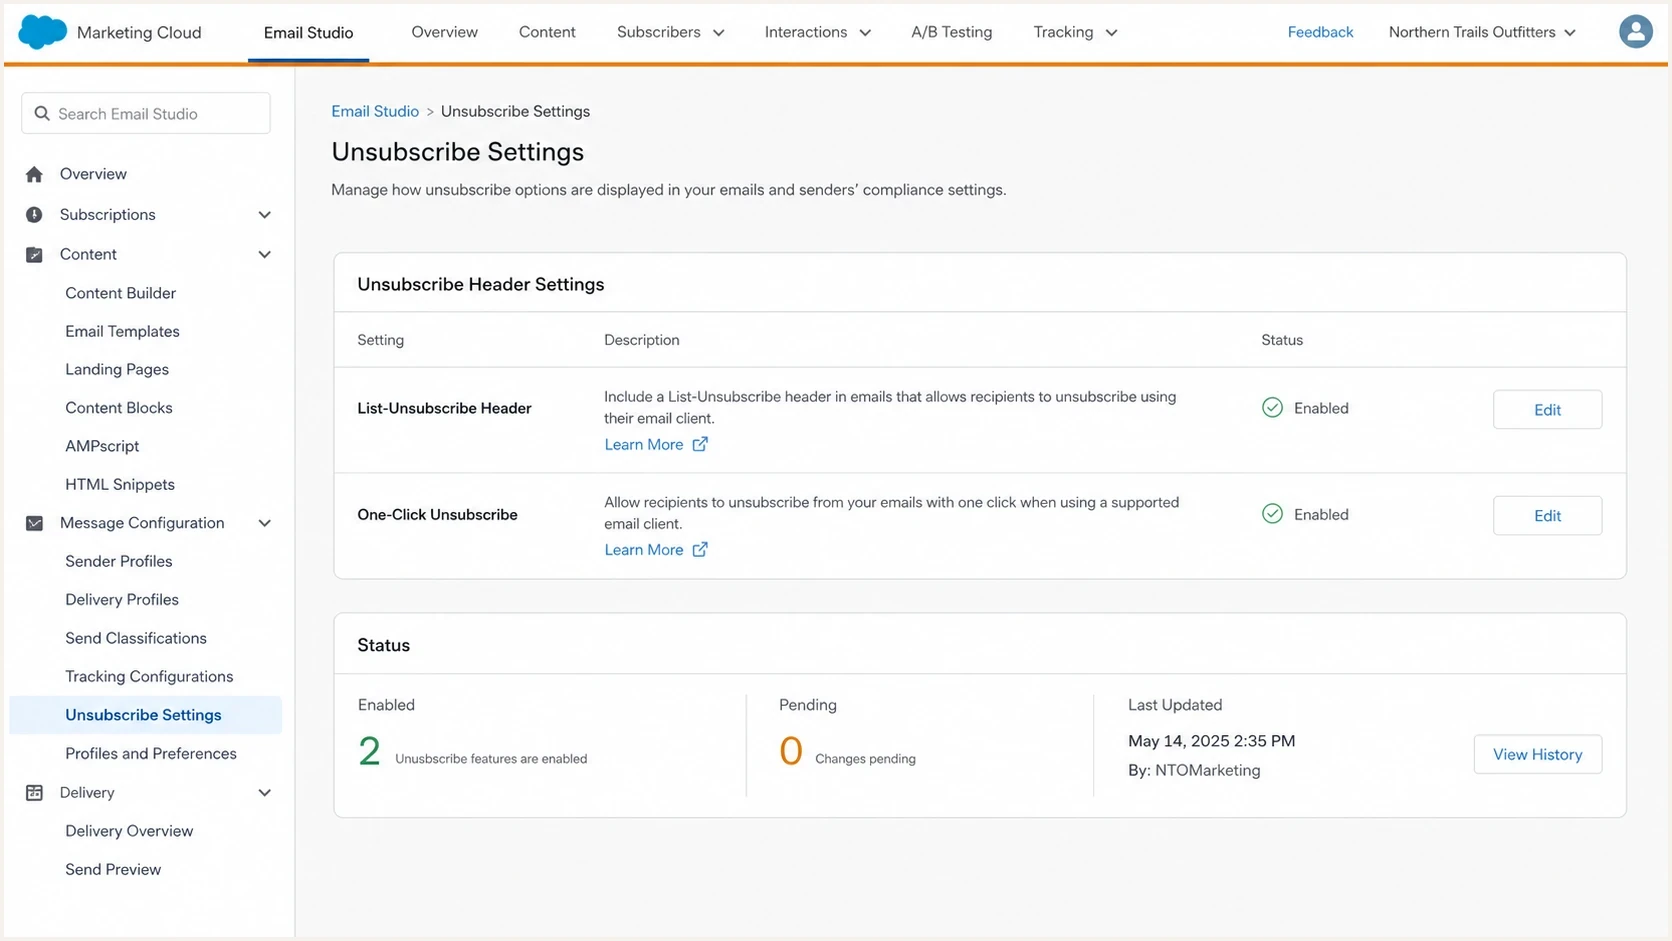
Task: Click the Description column header
Action: click(x=642, y=340)
